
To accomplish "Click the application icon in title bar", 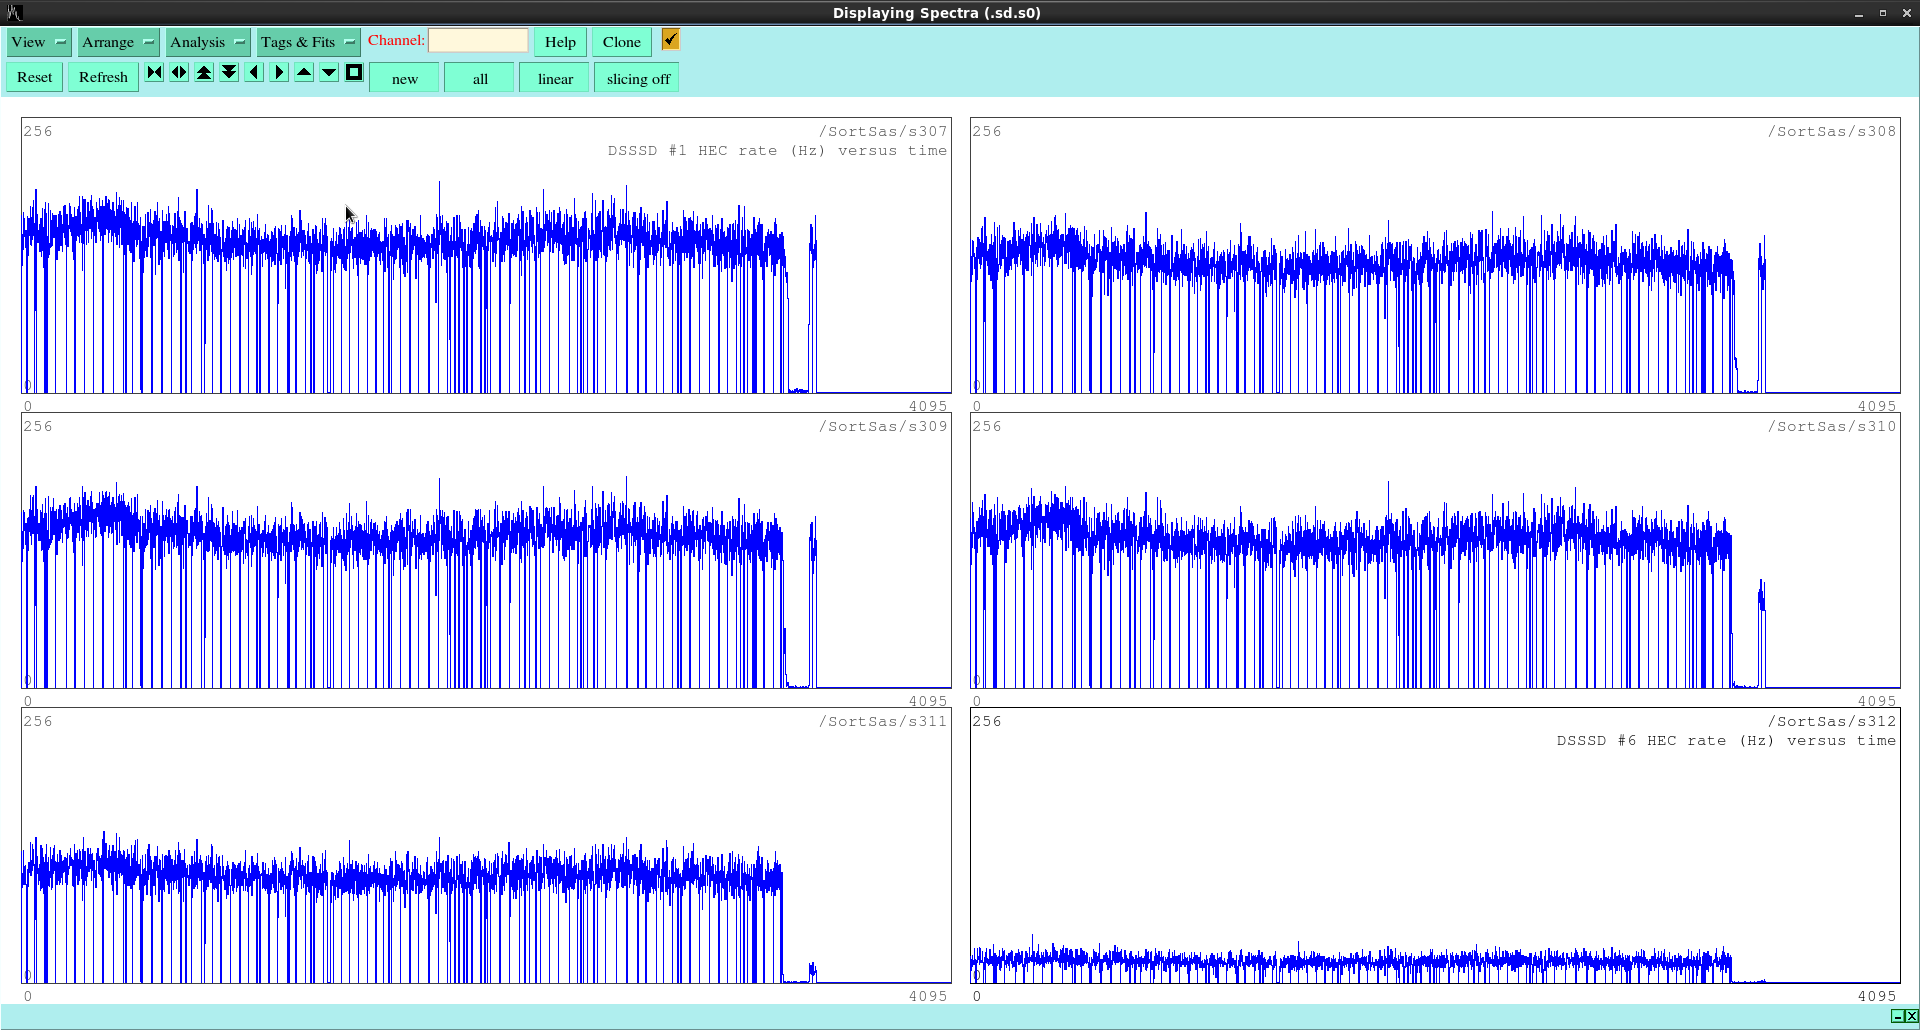I will [x=14, y=13].
